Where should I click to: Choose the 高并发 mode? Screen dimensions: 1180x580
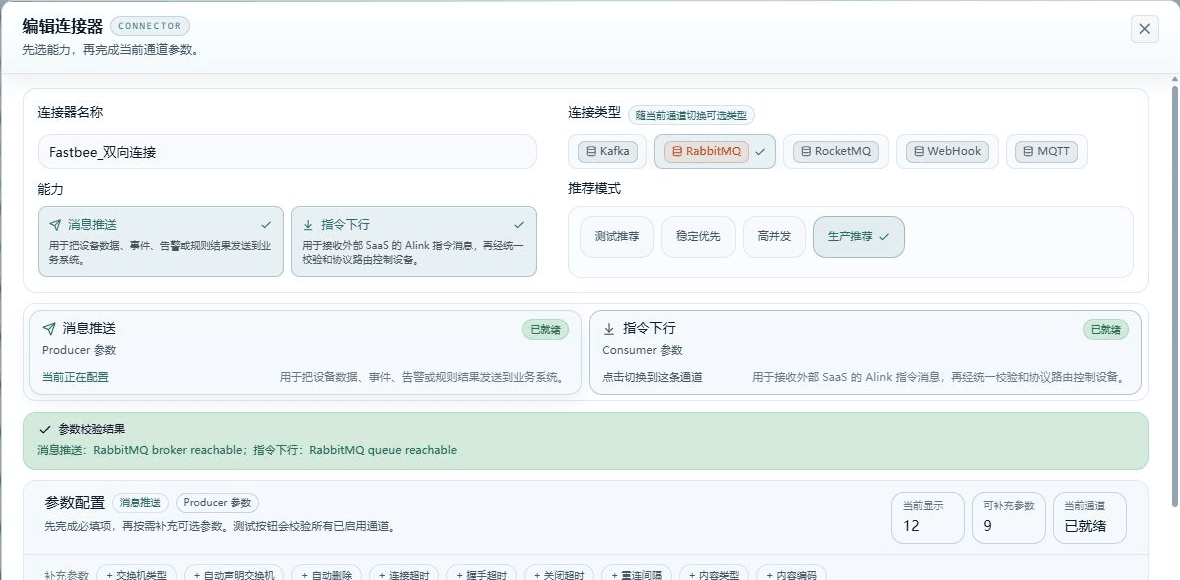click(774, 237)
